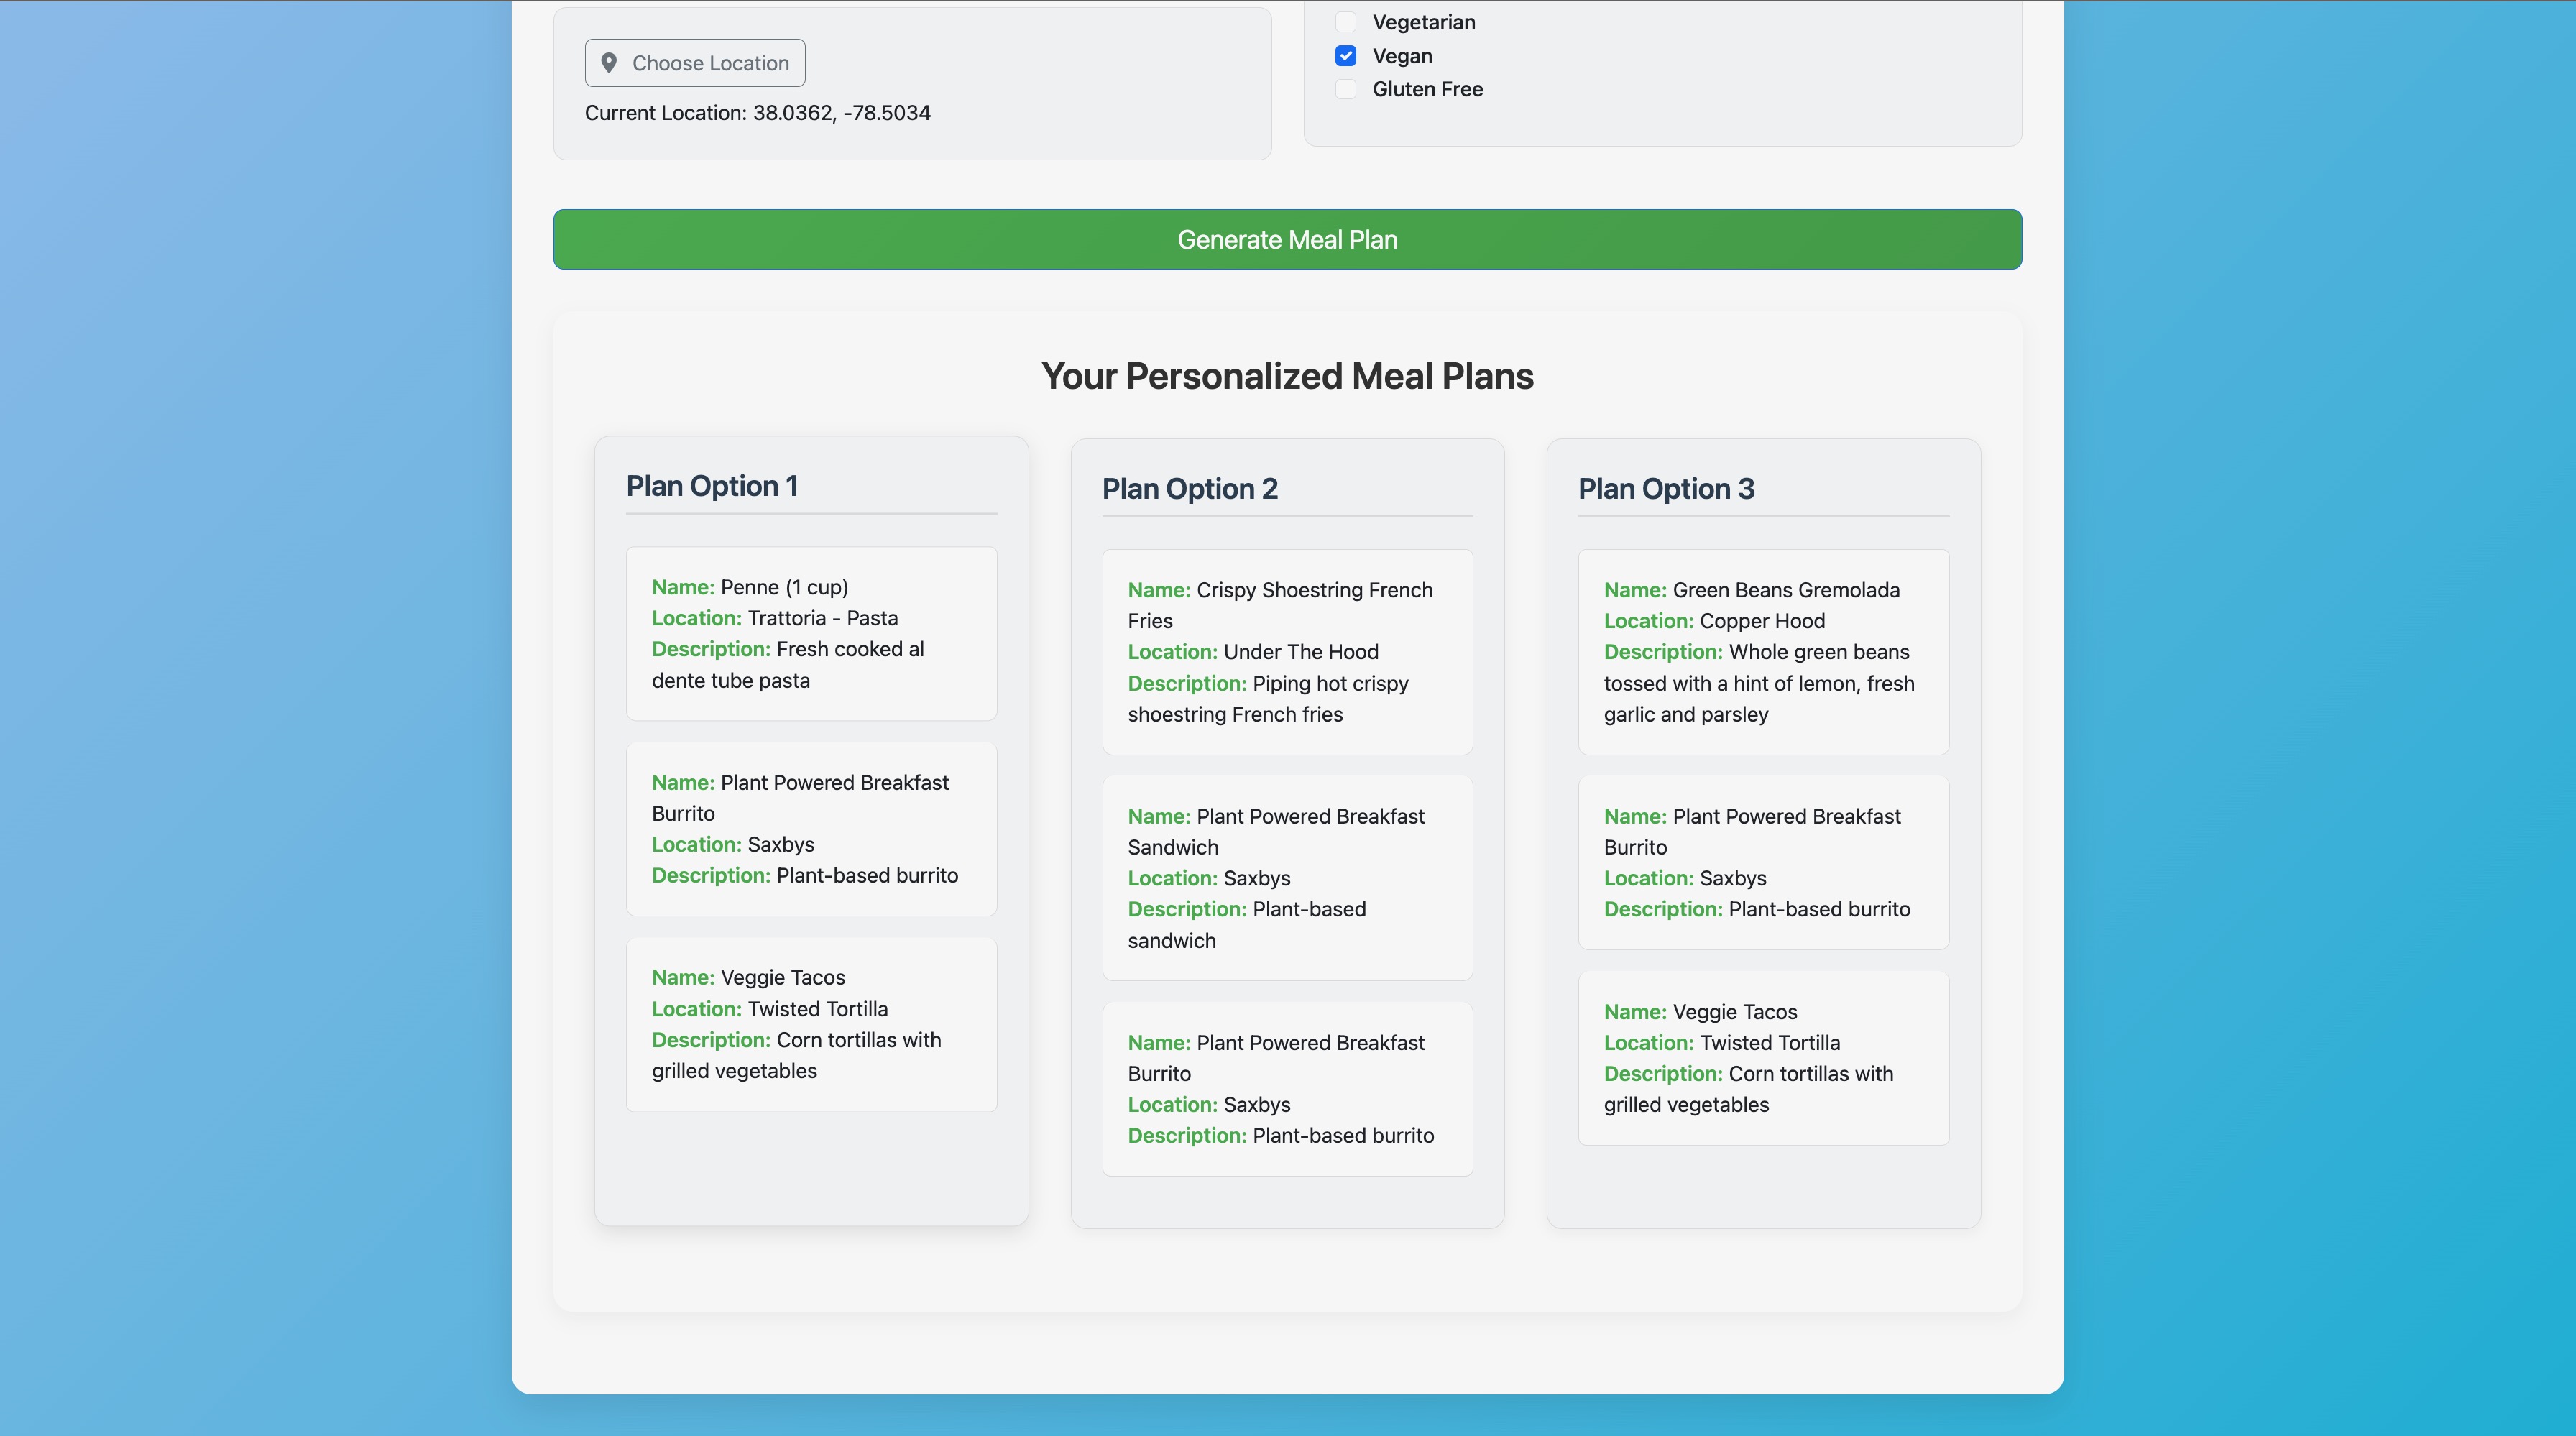Open the Green Beans Gremolada card
Viewport: 2576px width, 1436px height.
pyautogui.click(x=1763, y=652)
